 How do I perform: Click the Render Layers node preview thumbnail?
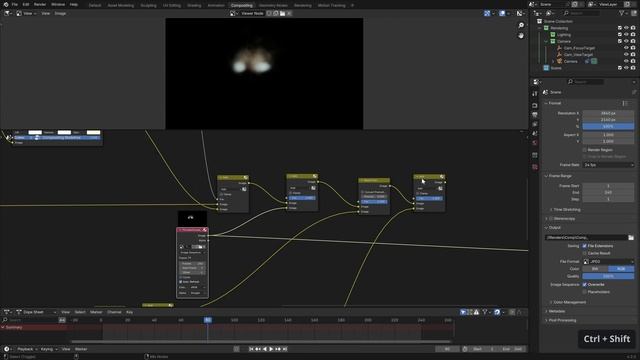point(192,218)
